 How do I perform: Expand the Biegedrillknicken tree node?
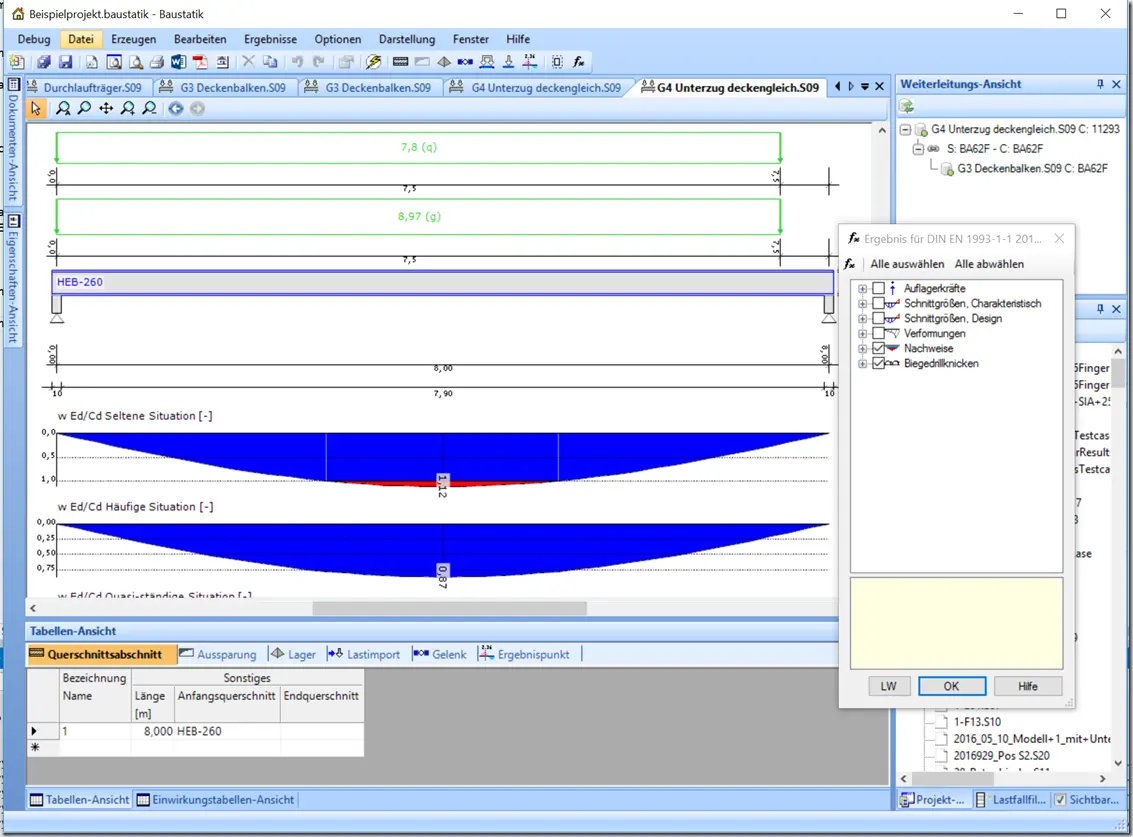(x=862, y=364)
